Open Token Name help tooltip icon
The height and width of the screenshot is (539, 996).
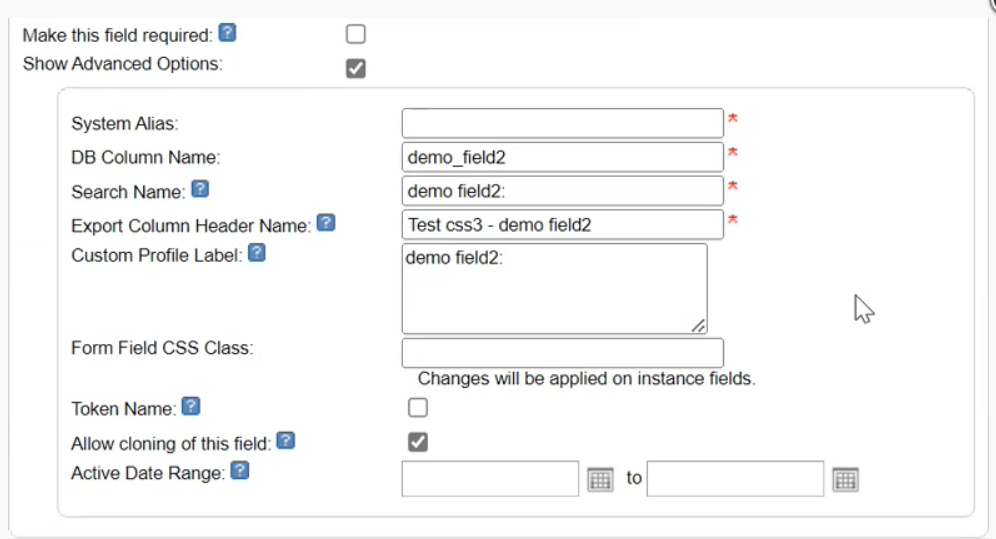191,407
